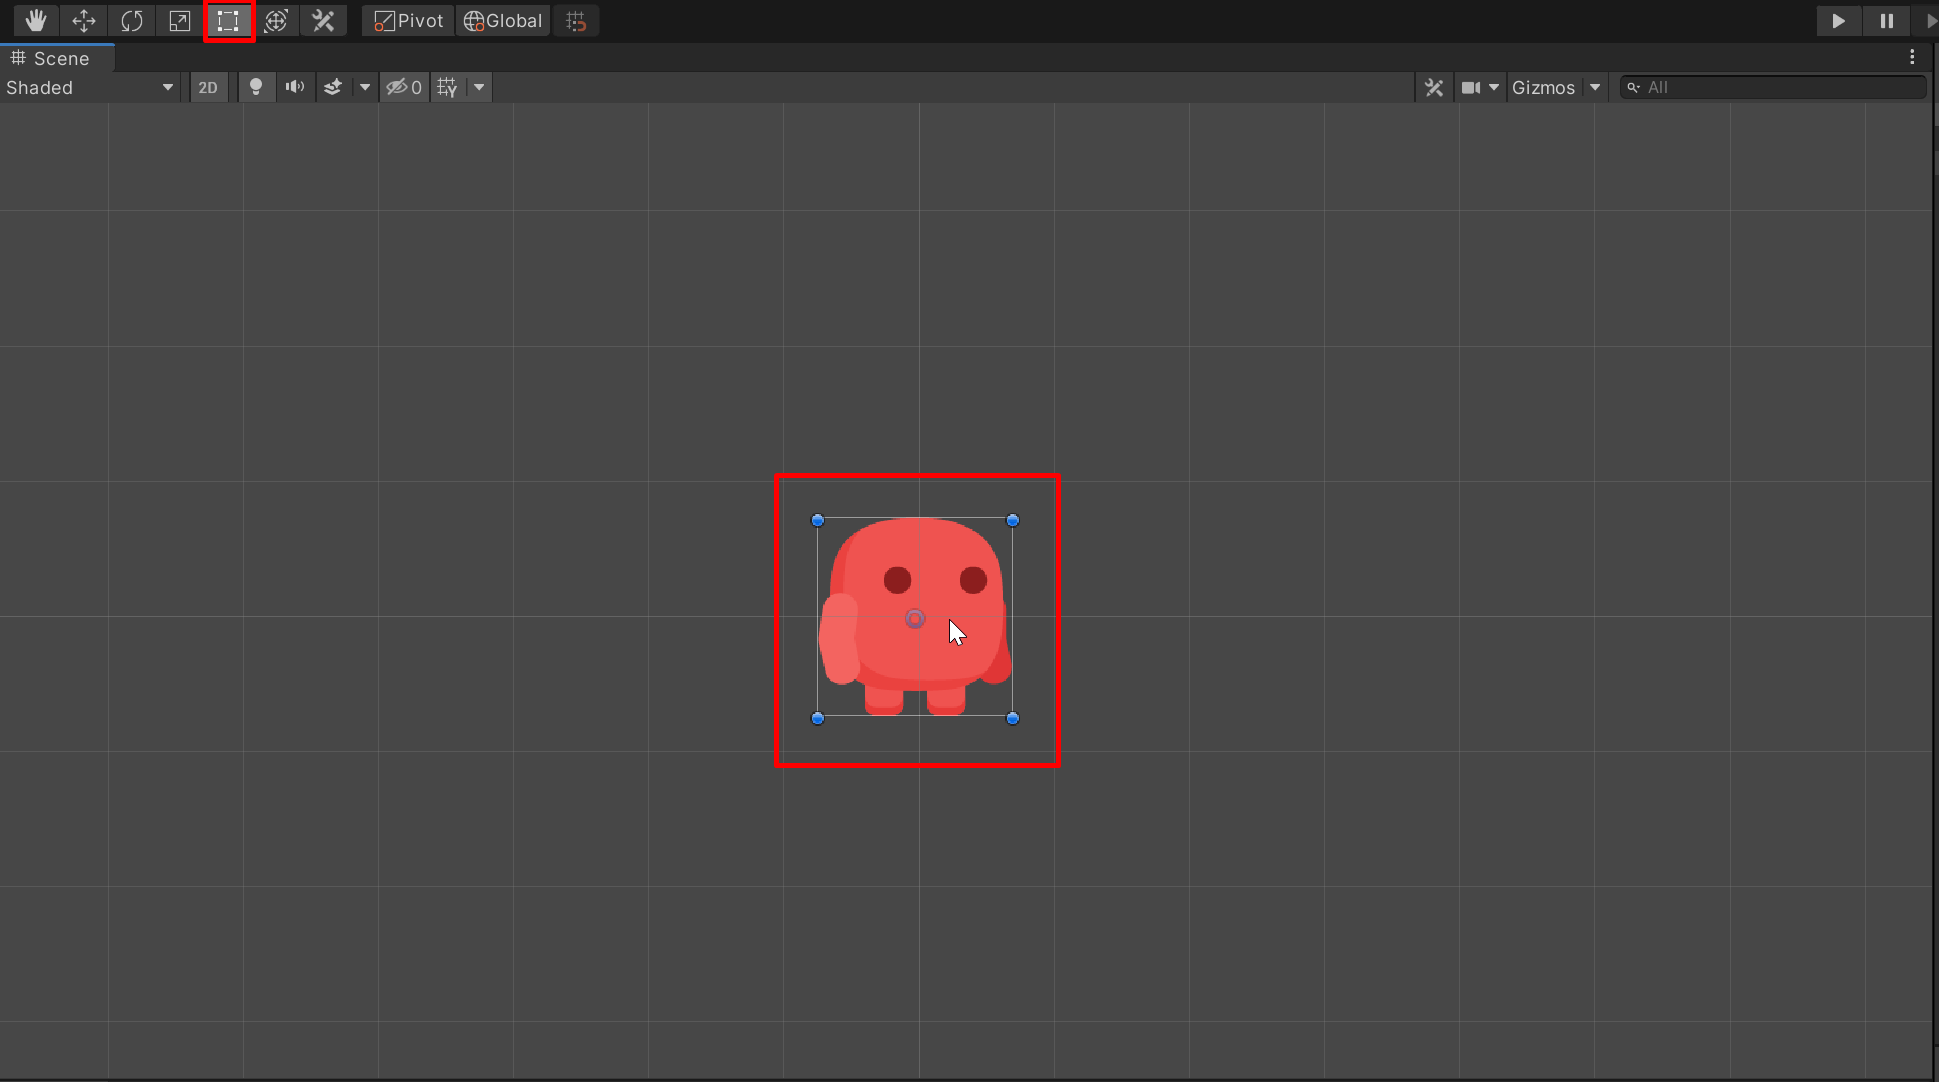The height and width of the screenshot is (1082, 1939).
Task: Toggle Global handle rotation button
Action: click(503, 21)
